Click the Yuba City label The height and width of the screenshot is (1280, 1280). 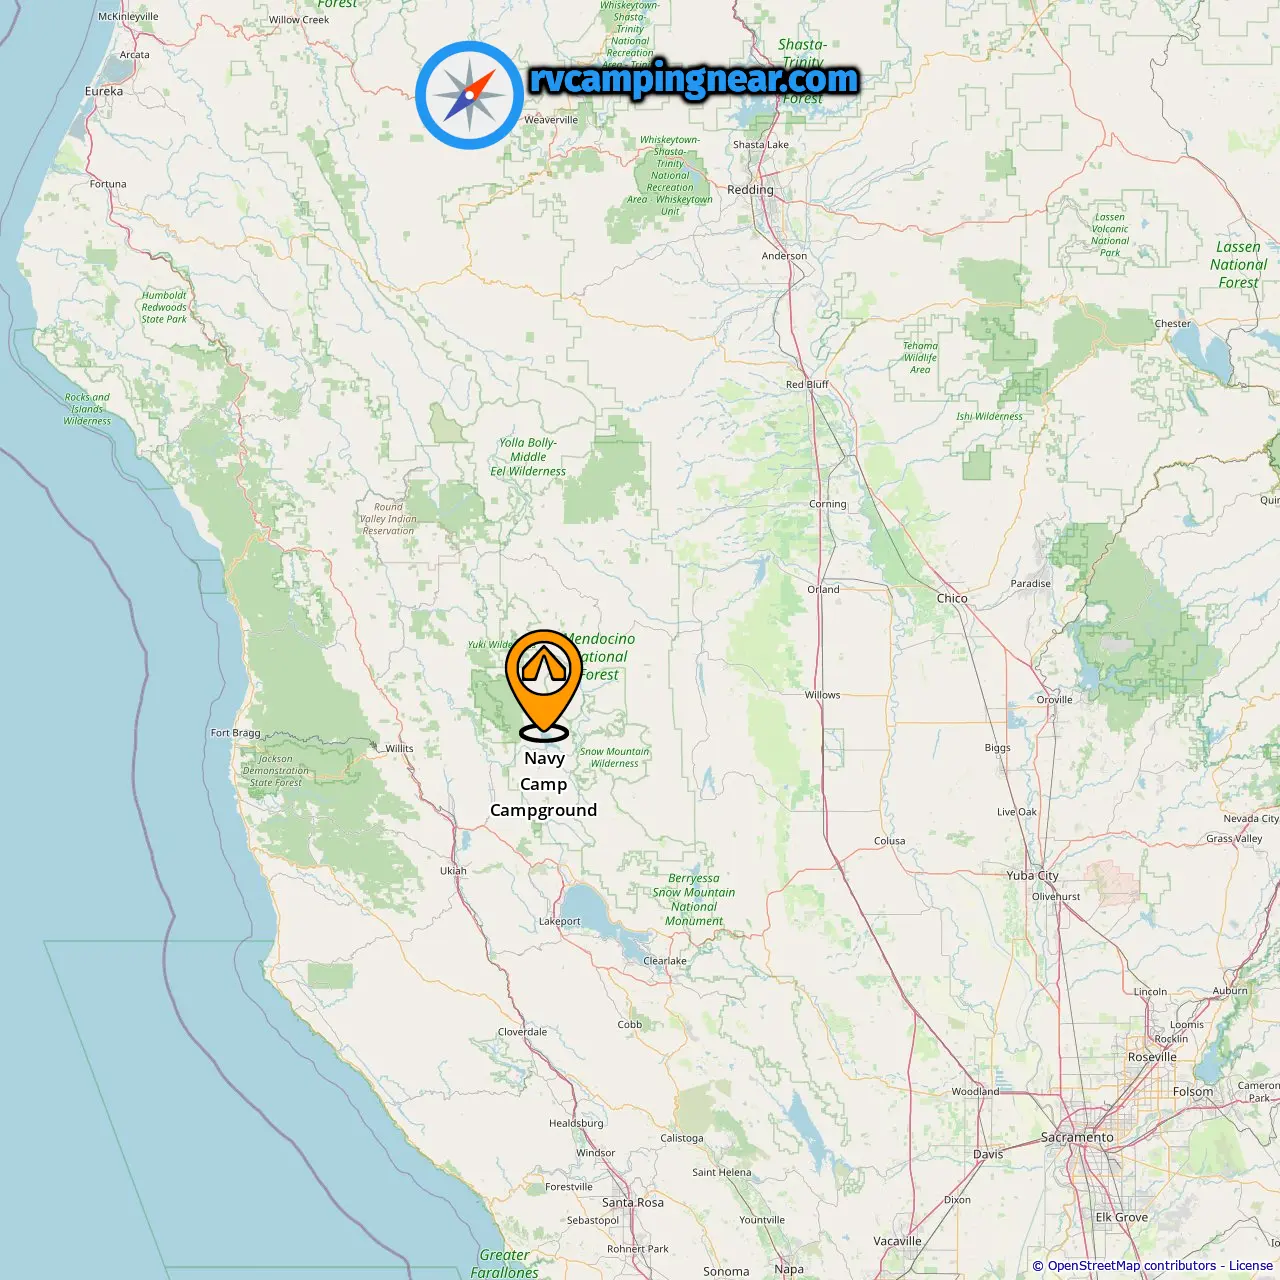[x=1032, y=875]
